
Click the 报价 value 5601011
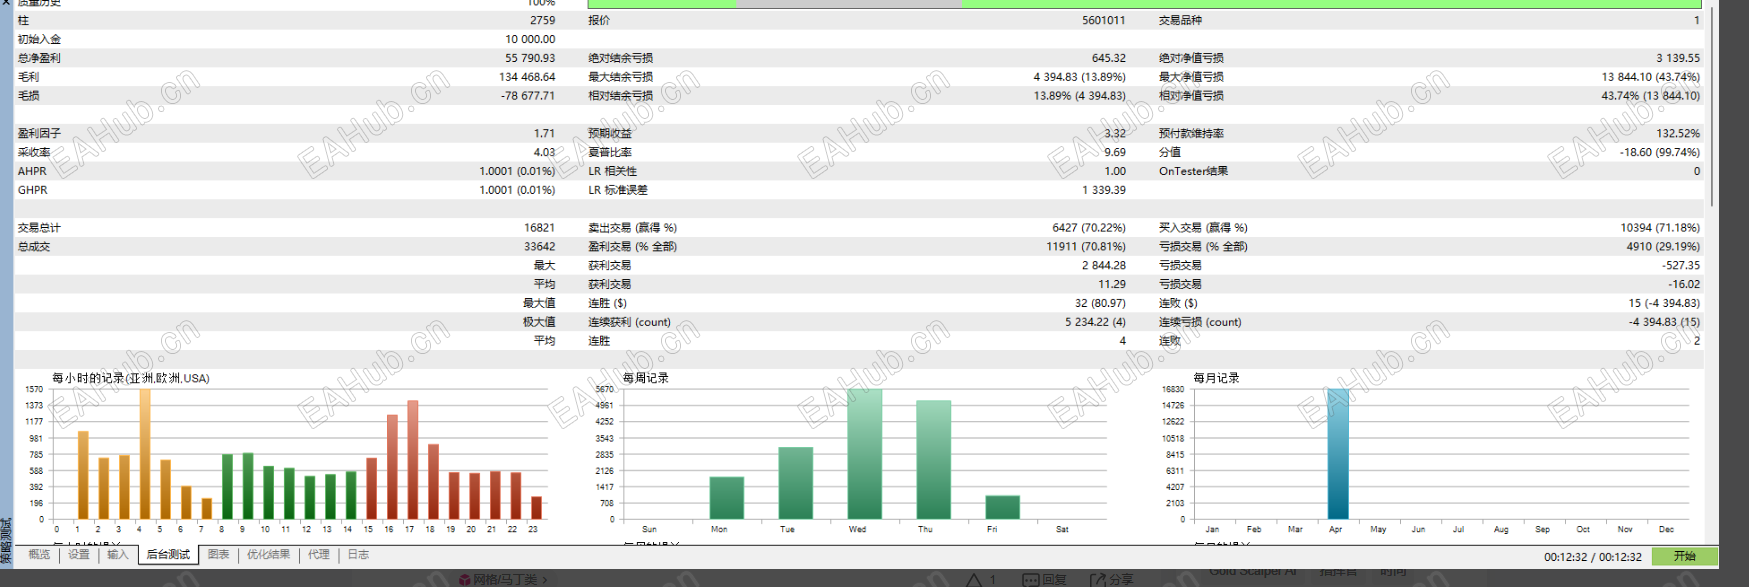(1104, 20)
